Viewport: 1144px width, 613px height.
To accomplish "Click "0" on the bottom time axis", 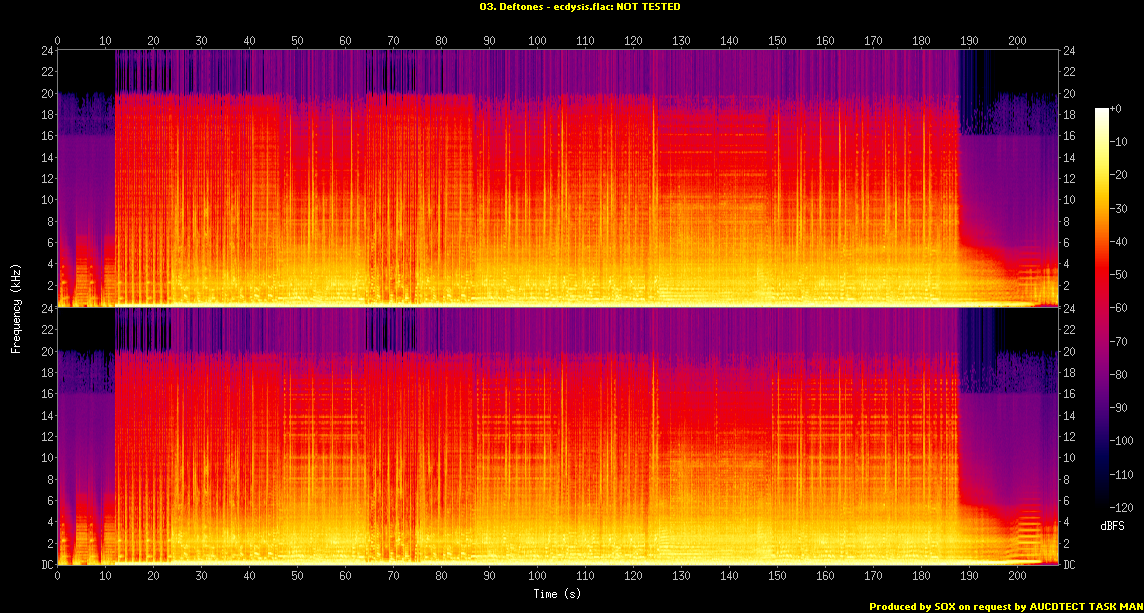I will coord(58,575).
